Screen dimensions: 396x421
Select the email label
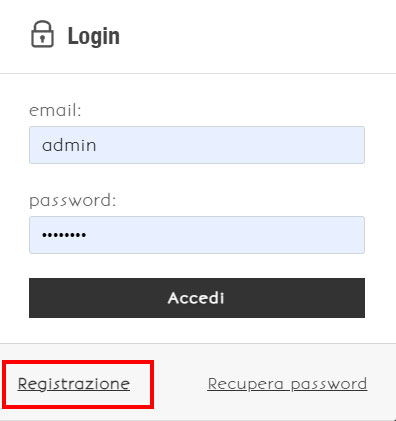click(55, 111)
